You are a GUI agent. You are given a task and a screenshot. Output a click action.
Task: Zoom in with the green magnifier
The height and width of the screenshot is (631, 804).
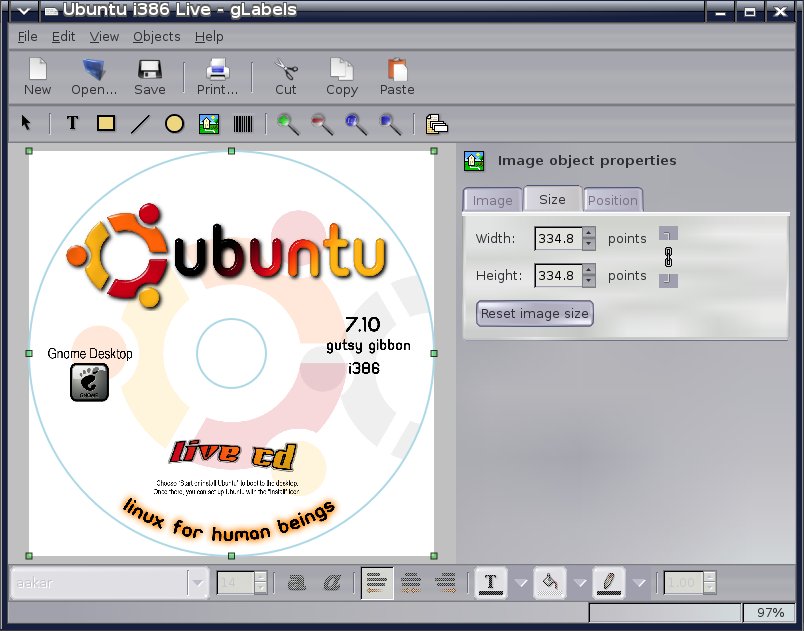click(x=288, y=124)
